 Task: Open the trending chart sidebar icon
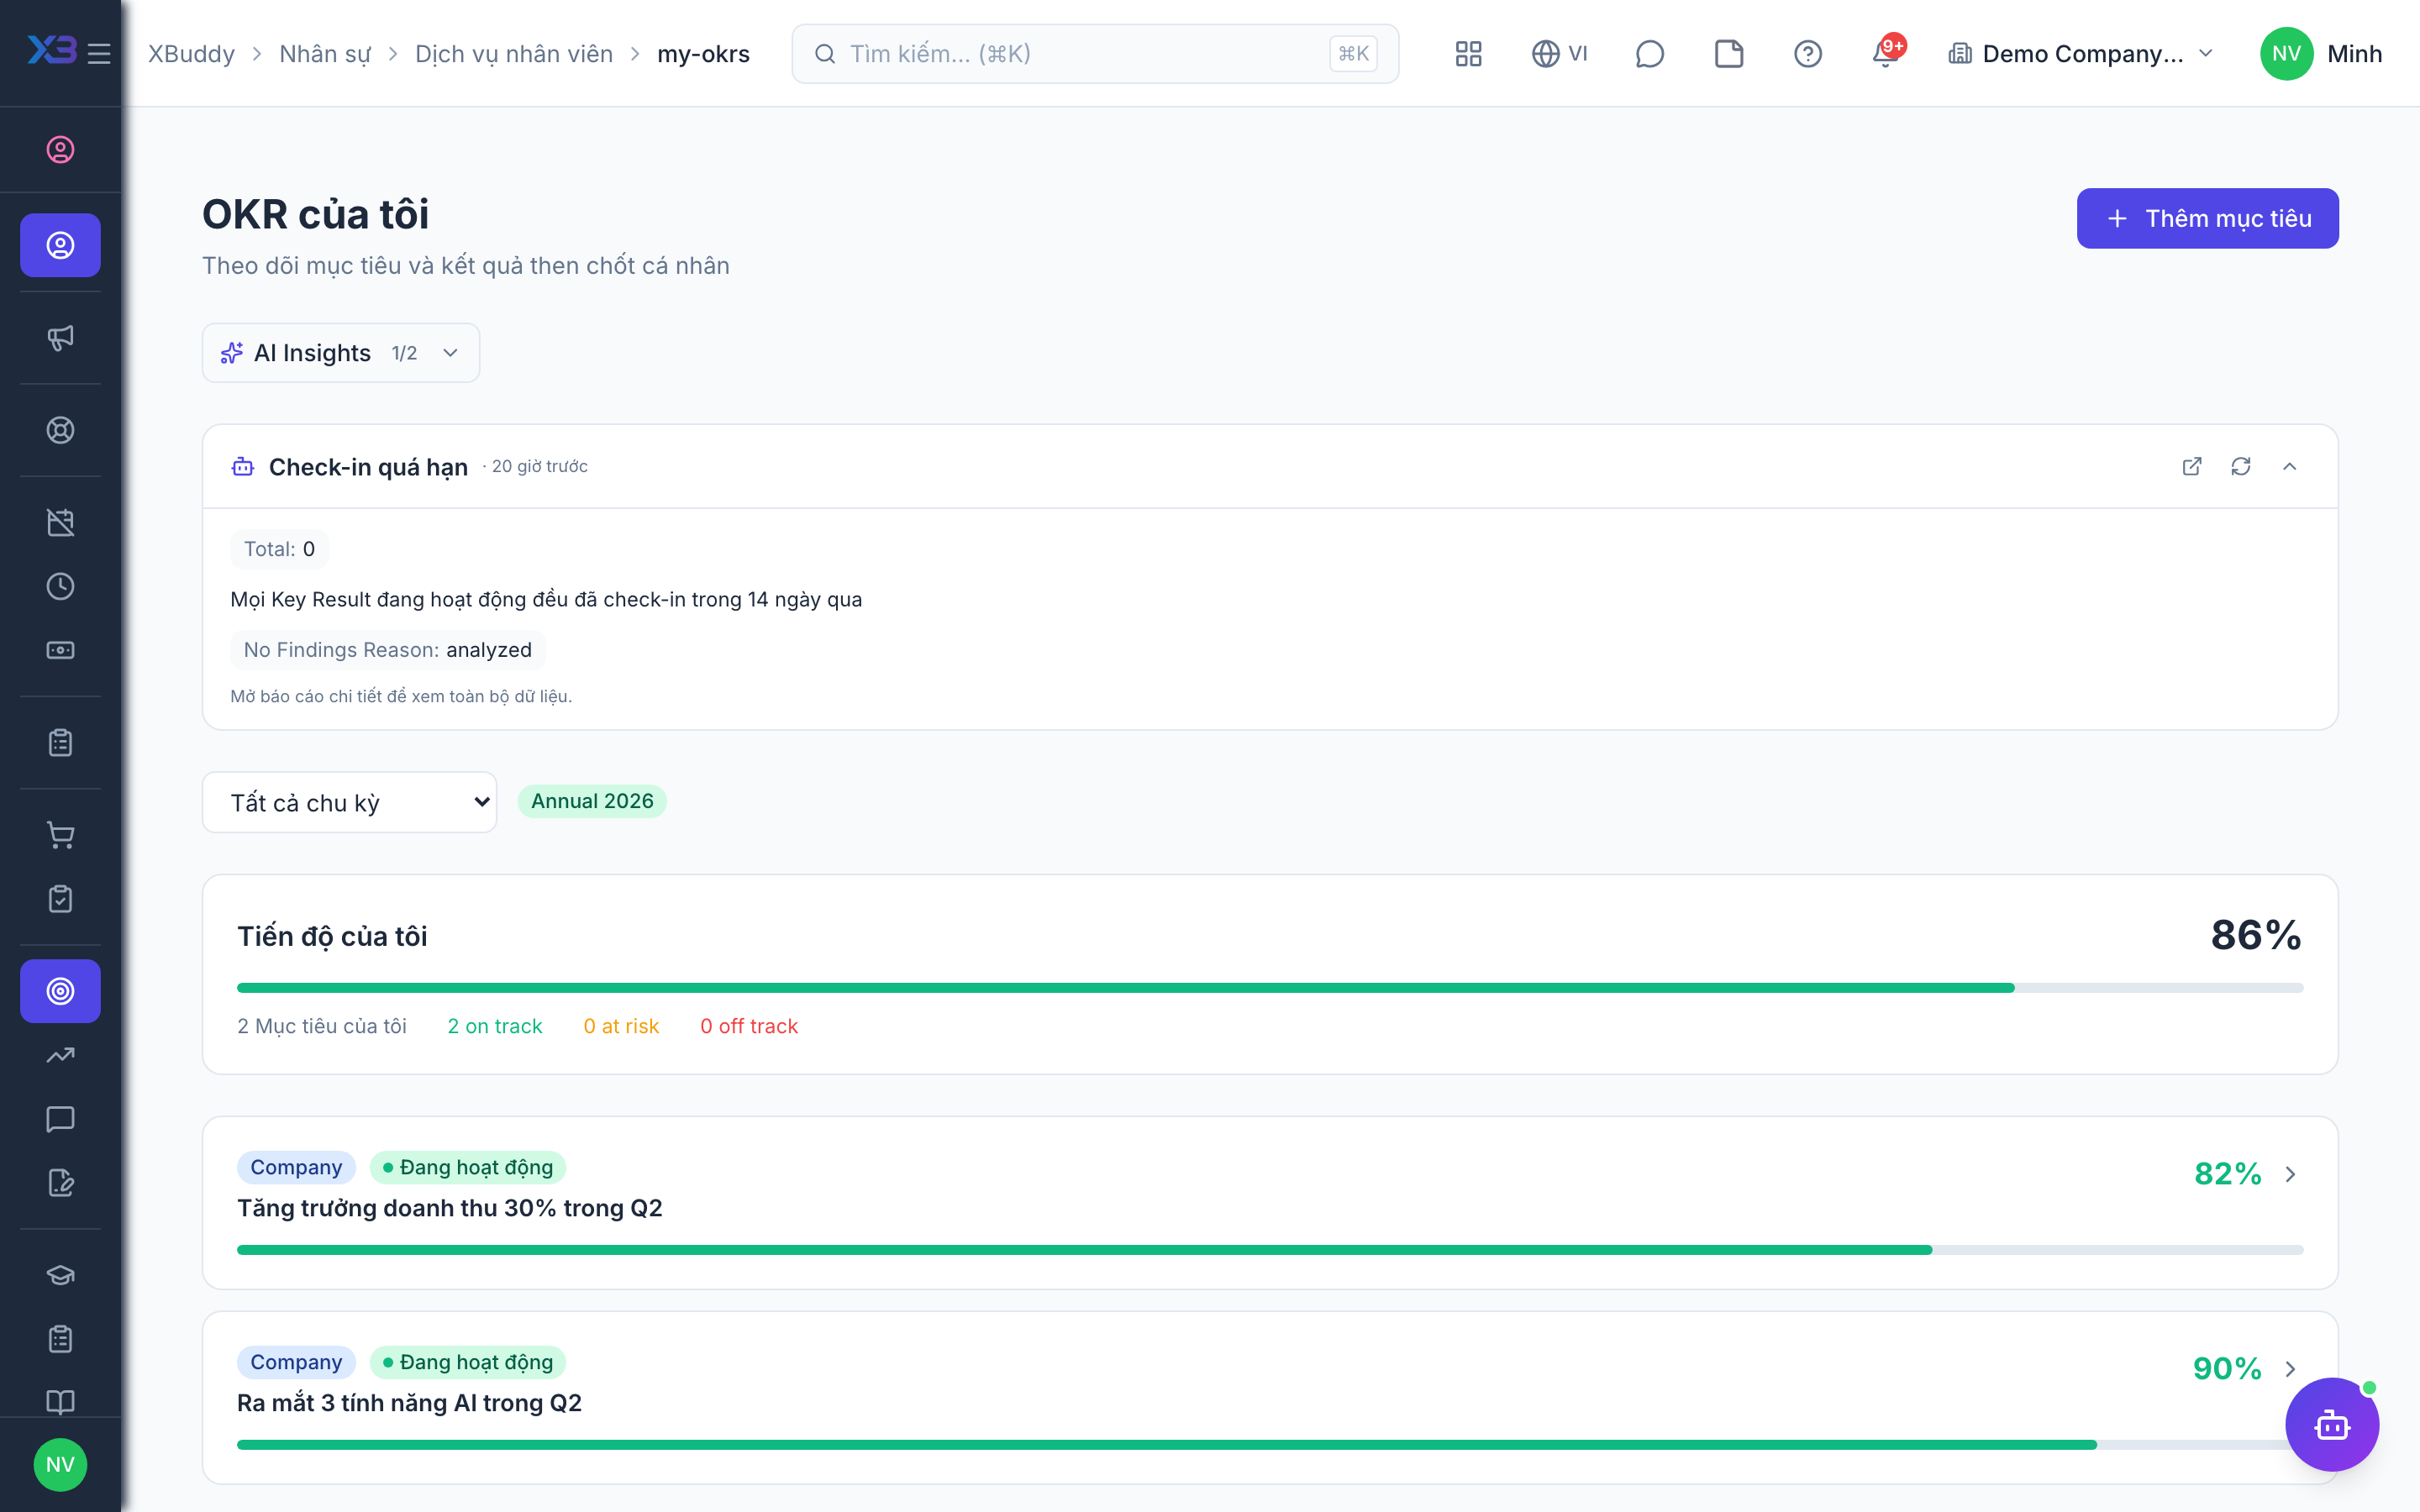60,1055
